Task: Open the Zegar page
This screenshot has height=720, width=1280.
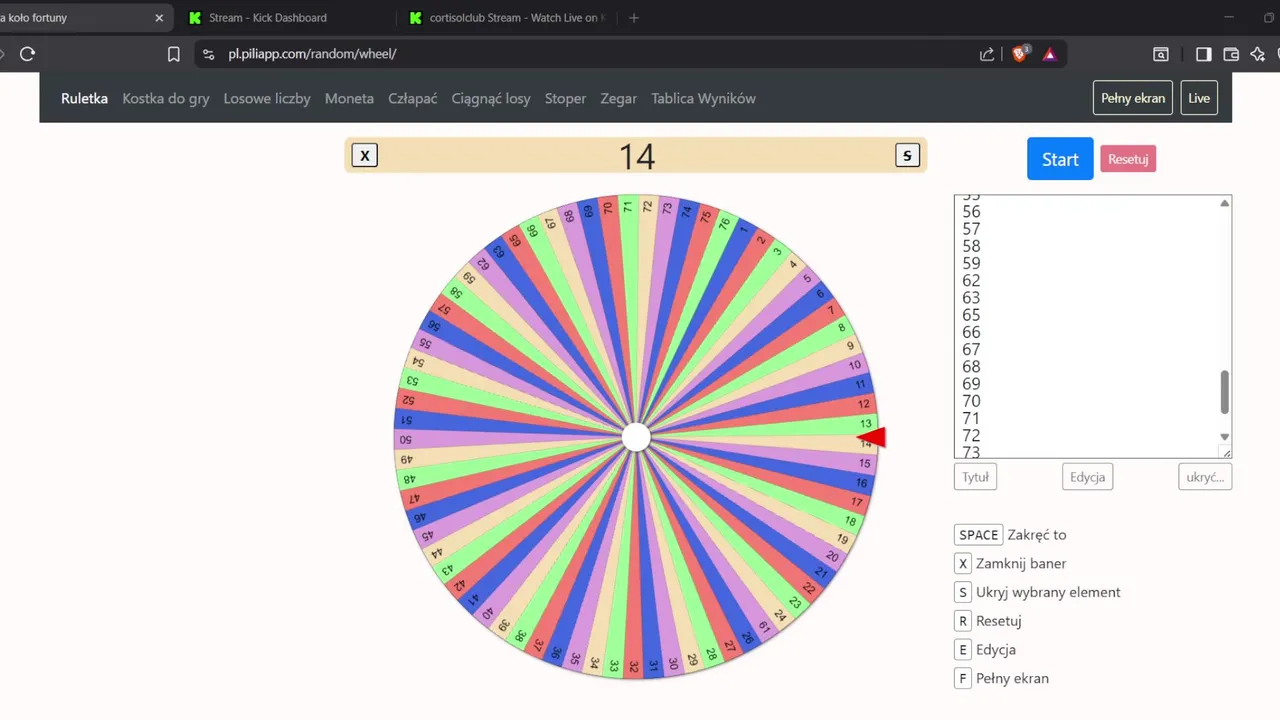Action: pyautogui.click(x=619, y=98)
